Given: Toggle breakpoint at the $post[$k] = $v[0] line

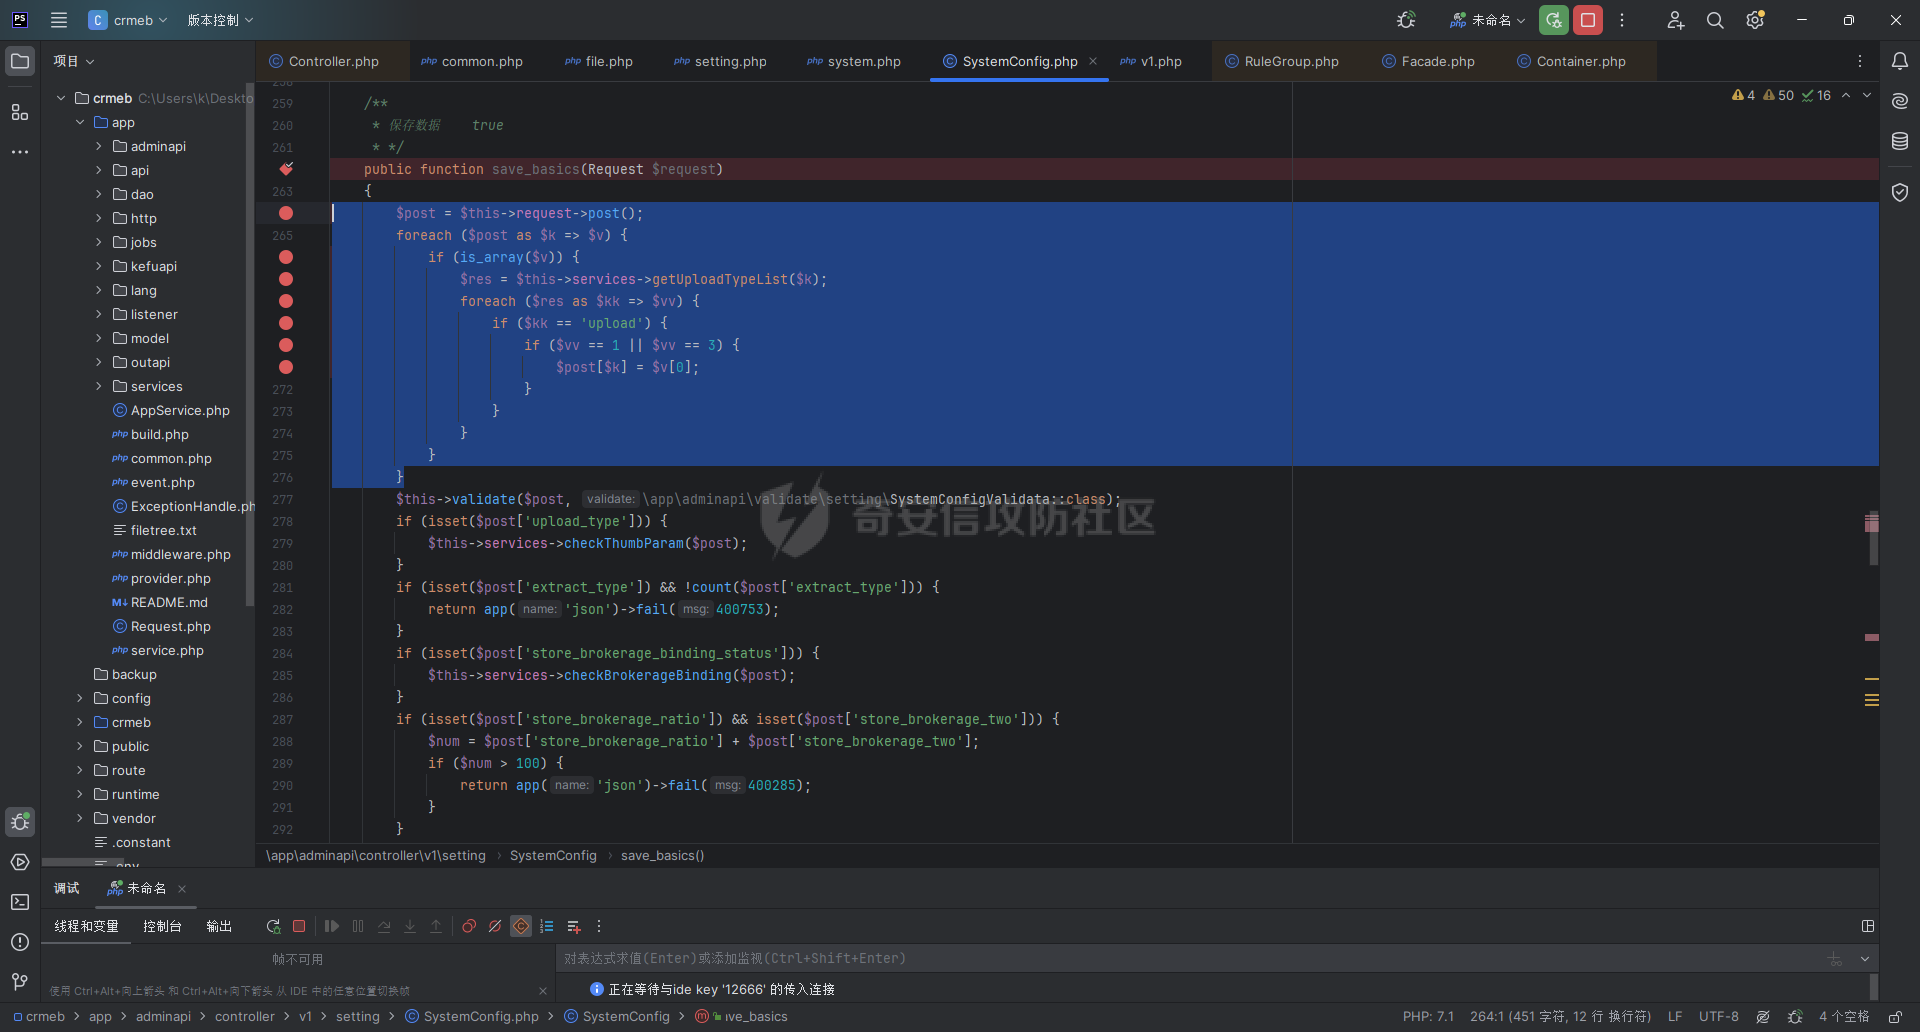Looking at the screenshot, I should click(286, 367).
